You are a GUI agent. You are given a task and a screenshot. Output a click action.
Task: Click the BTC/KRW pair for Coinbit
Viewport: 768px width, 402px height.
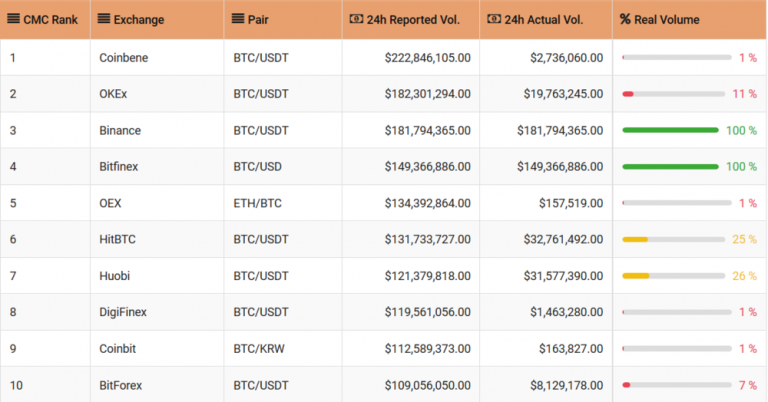click(x=259, y=349)
